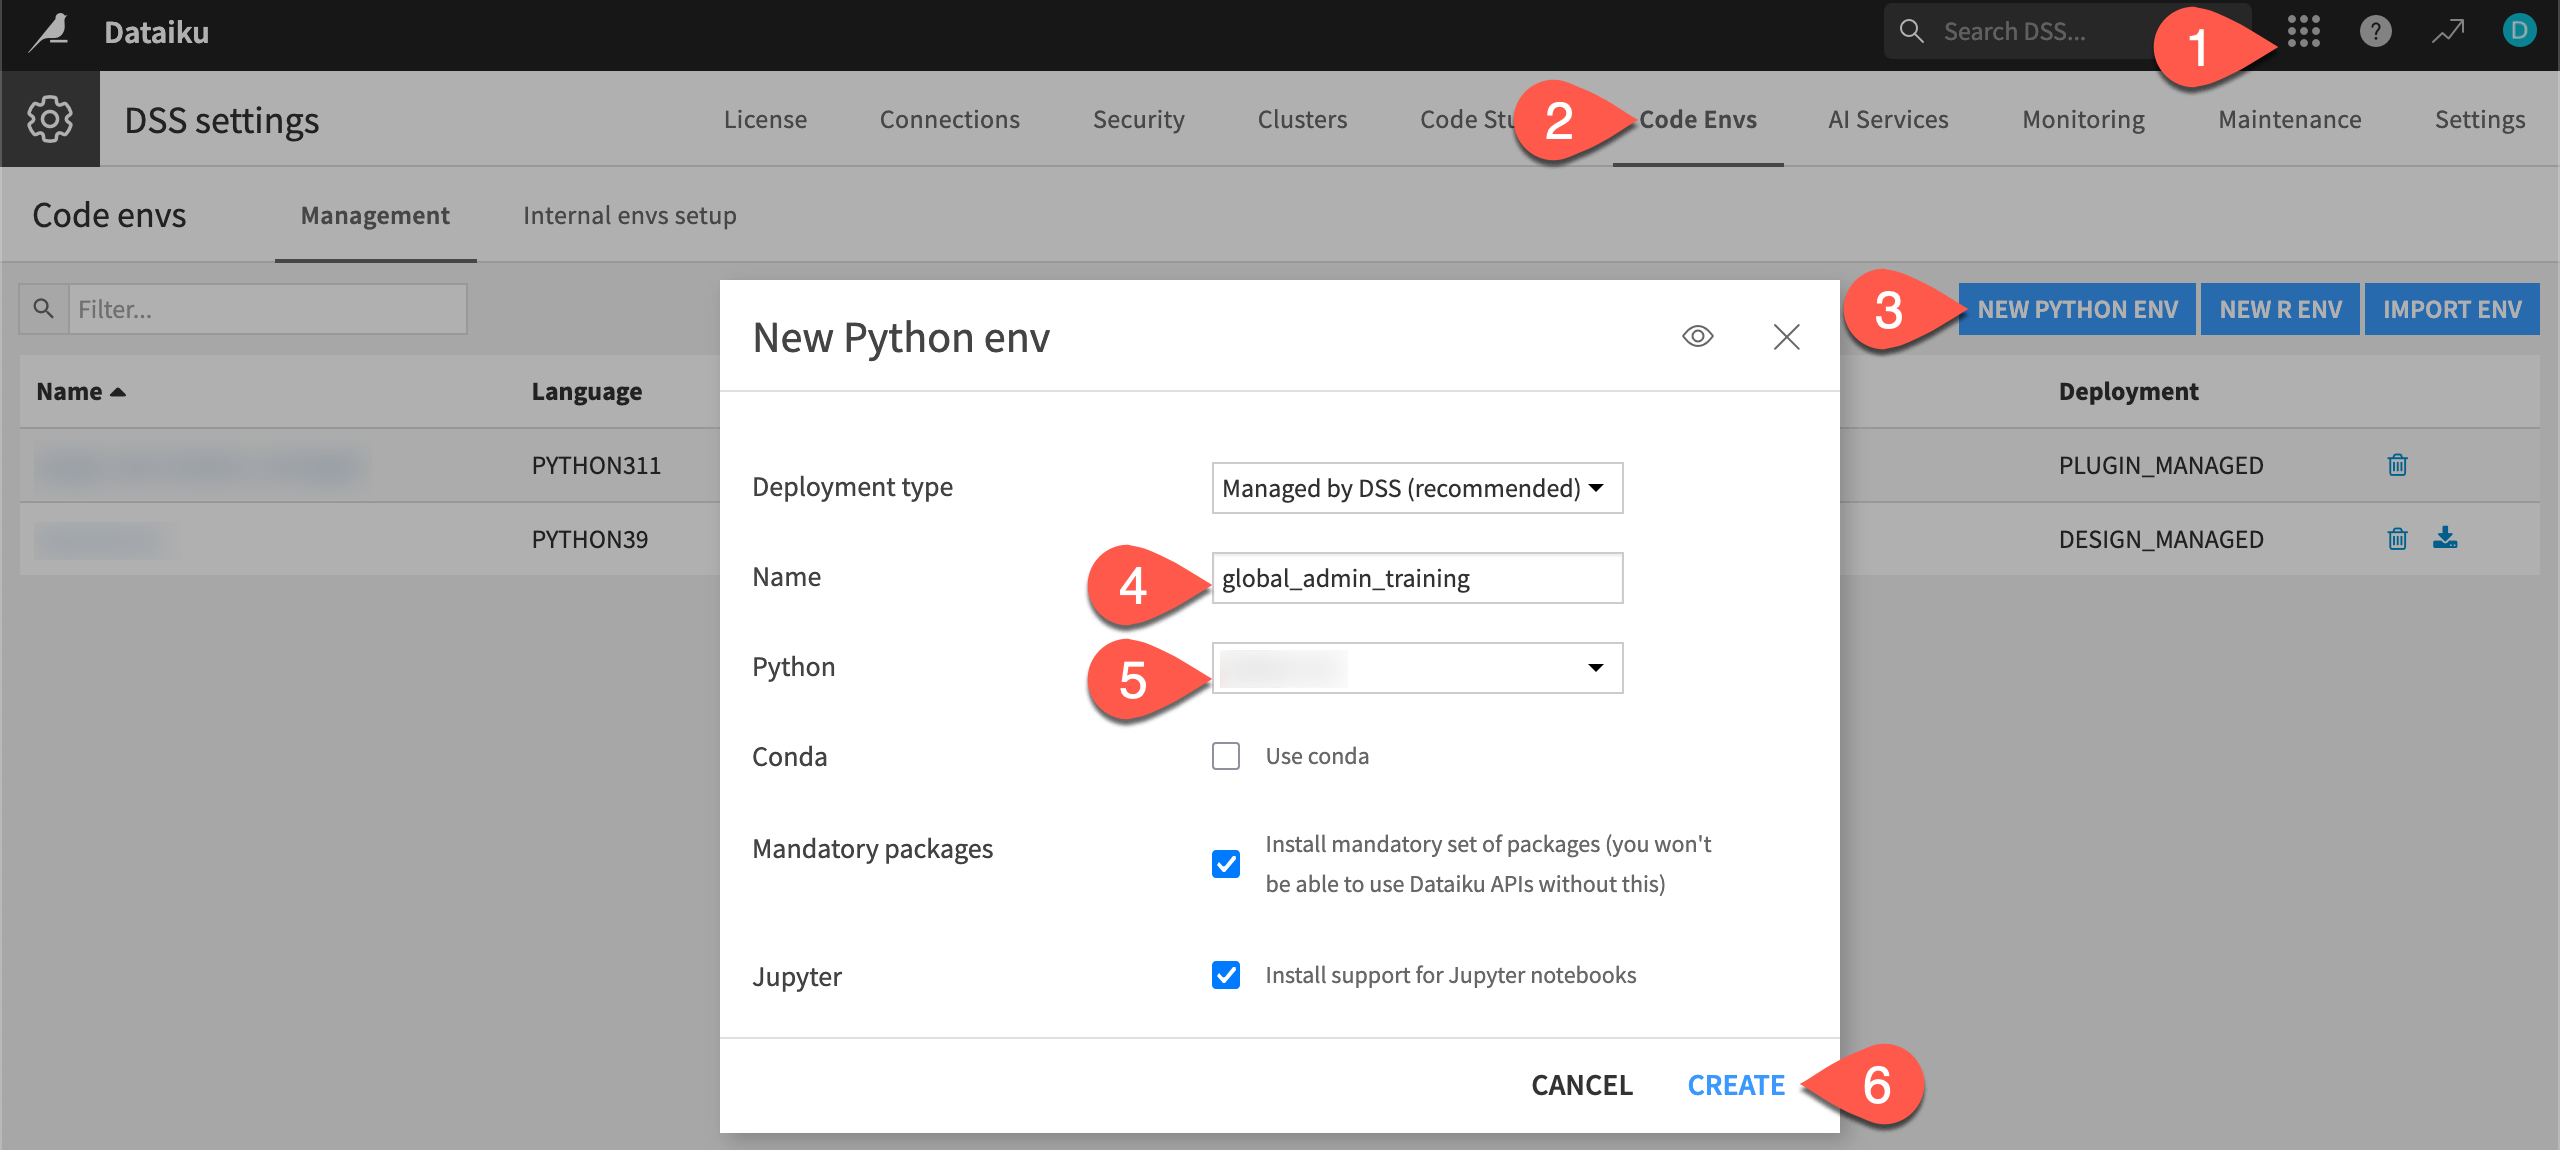Switch to the Monitoring tab
The width and height of the screenshot is (2560, 1150).
[2083, 119]
